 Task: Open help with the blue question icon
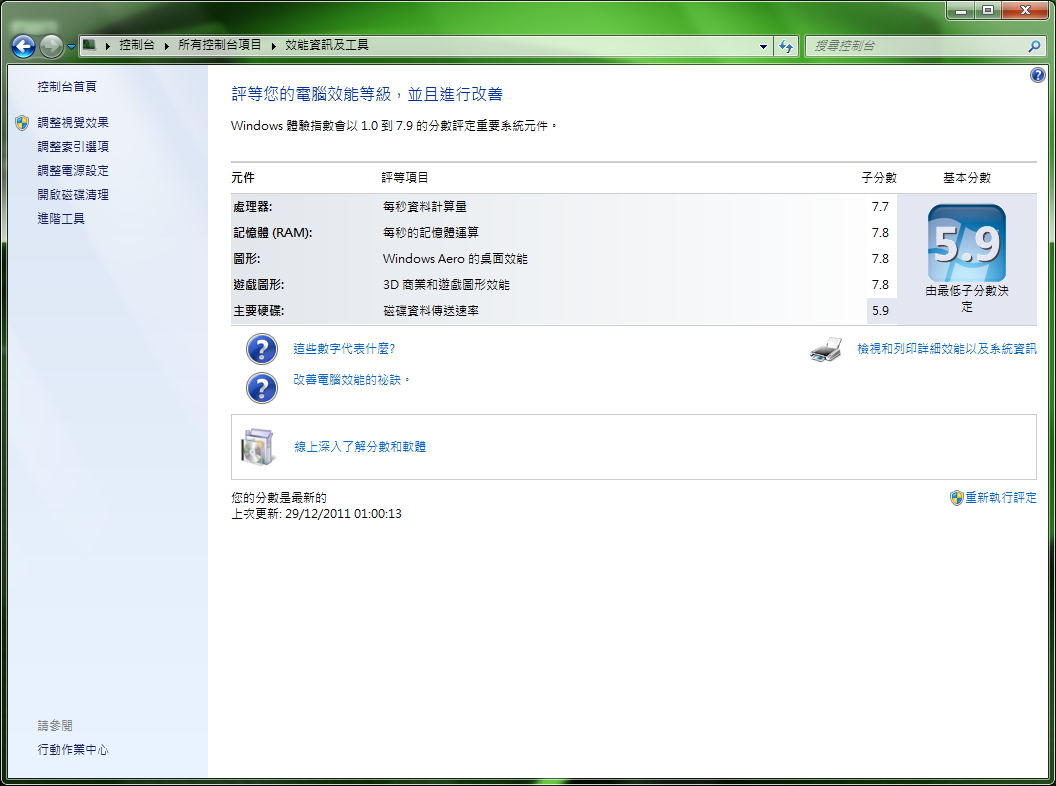[1038, 75]
